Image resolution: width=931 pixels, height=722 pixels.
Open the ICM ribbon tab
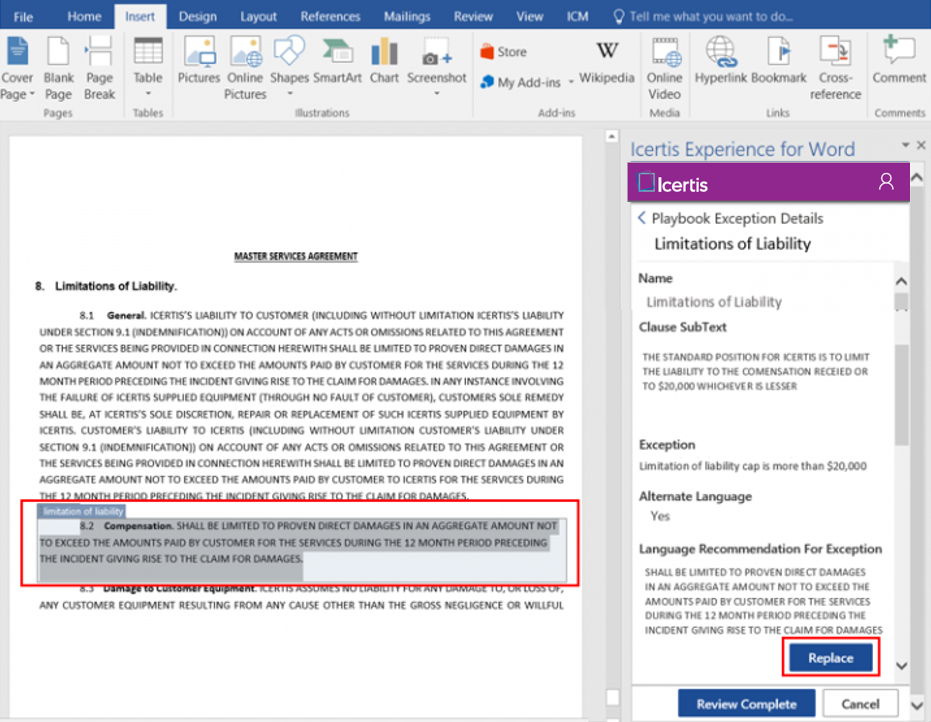click(577, 16)
